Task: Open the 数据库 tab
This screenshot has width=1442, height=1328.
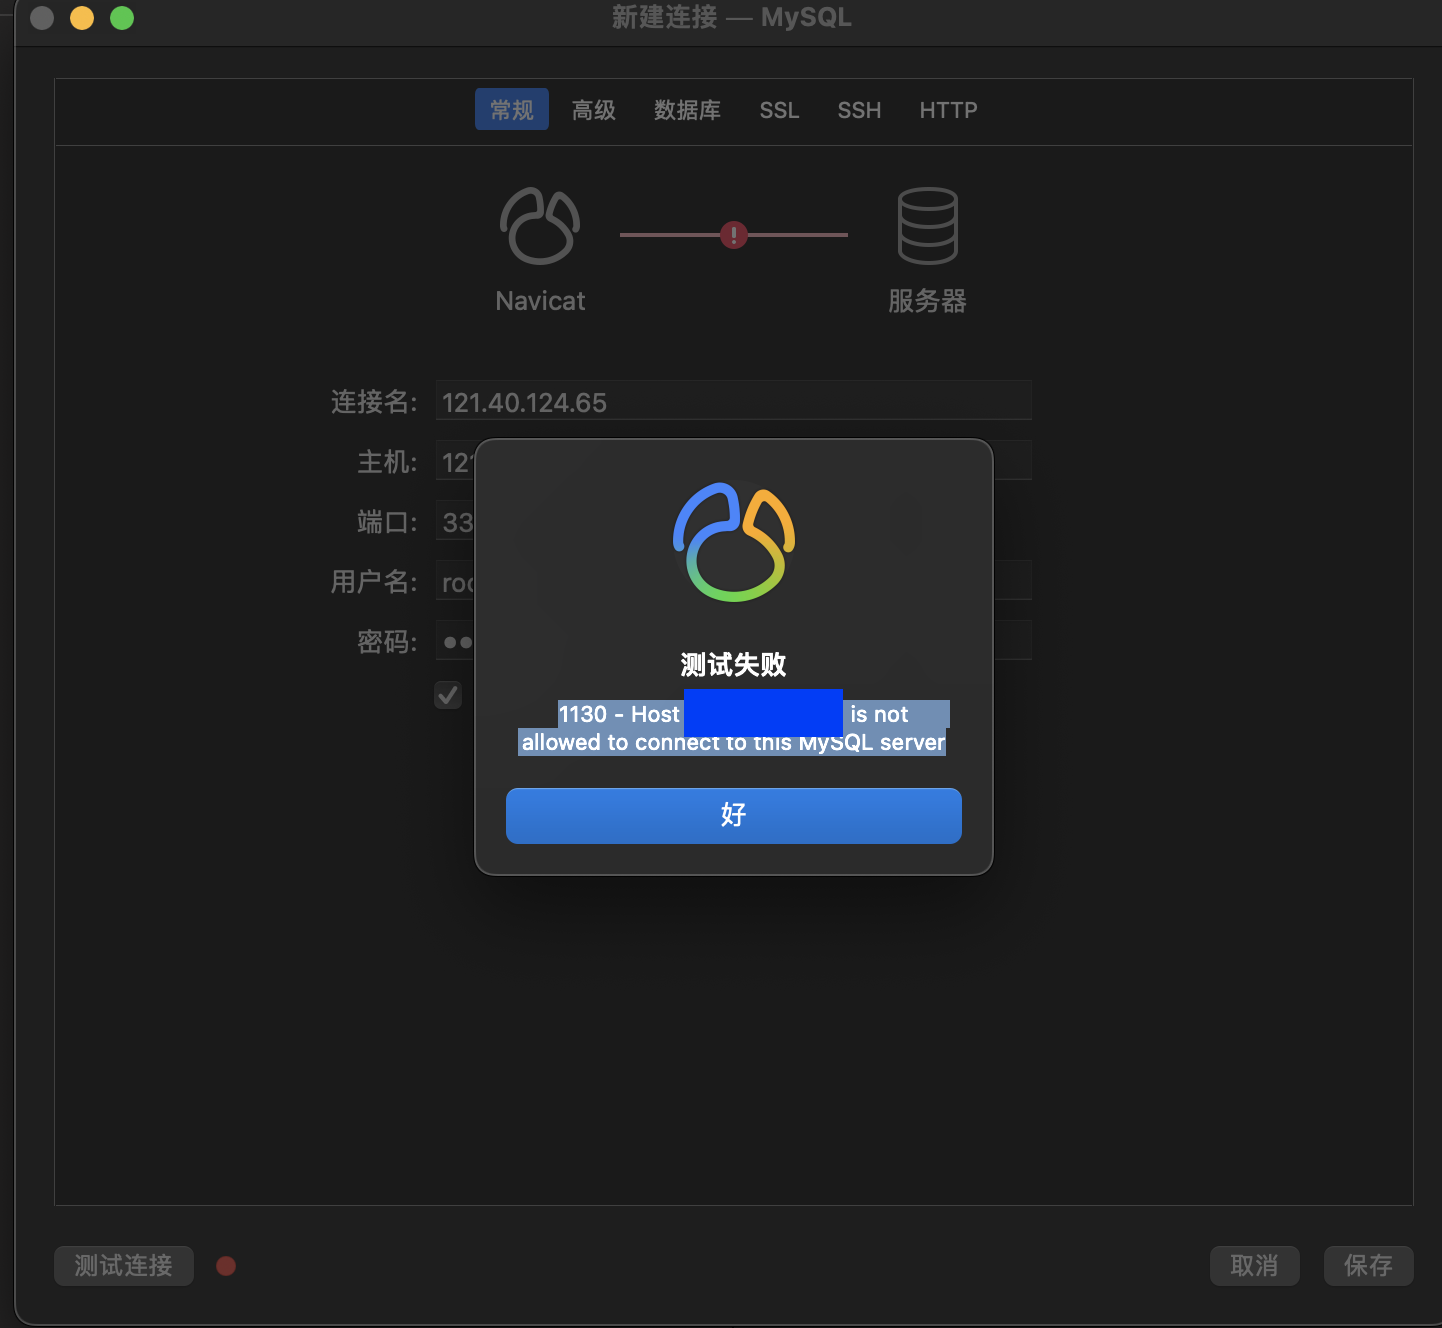Action: (687, 110)
